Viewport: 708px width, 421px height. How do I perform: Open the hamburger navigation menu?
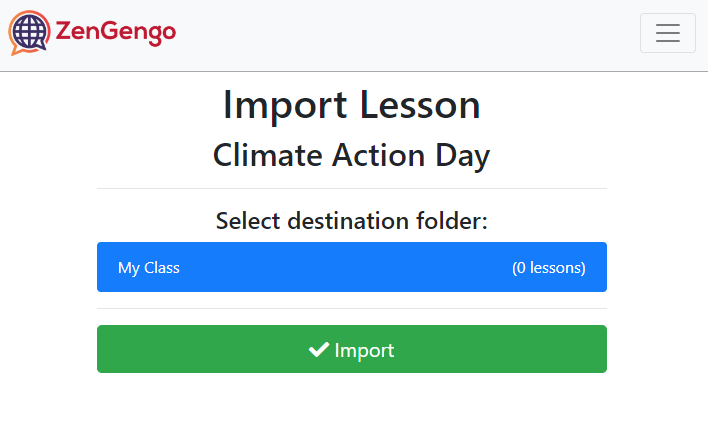667,33
